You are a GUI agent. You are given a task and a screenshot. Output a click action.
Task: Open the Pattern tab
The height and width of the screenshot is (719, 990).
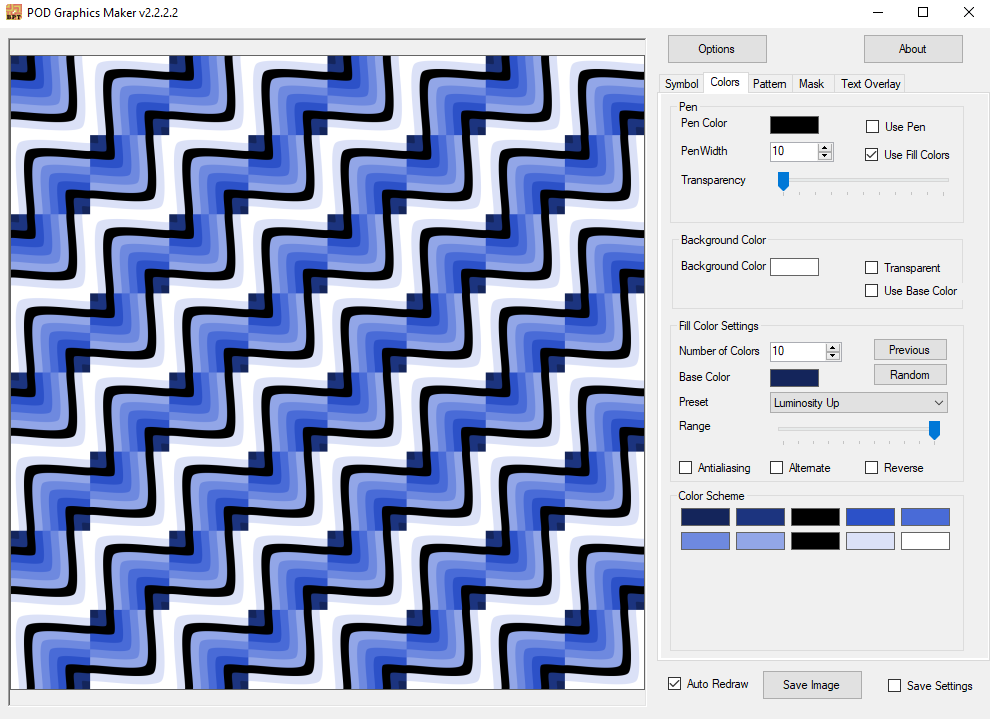770,84
